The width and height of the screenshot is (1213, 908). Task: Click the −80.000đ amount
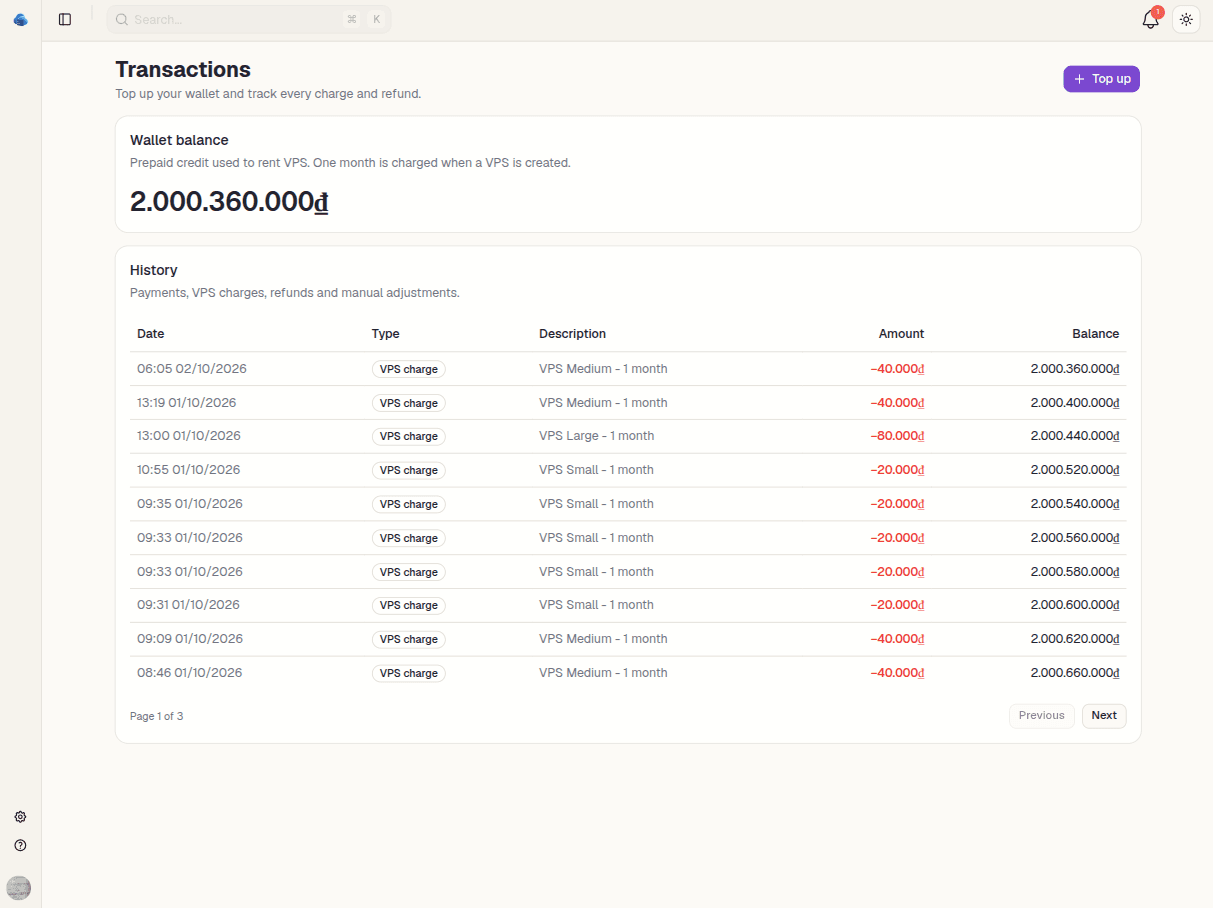897,436
